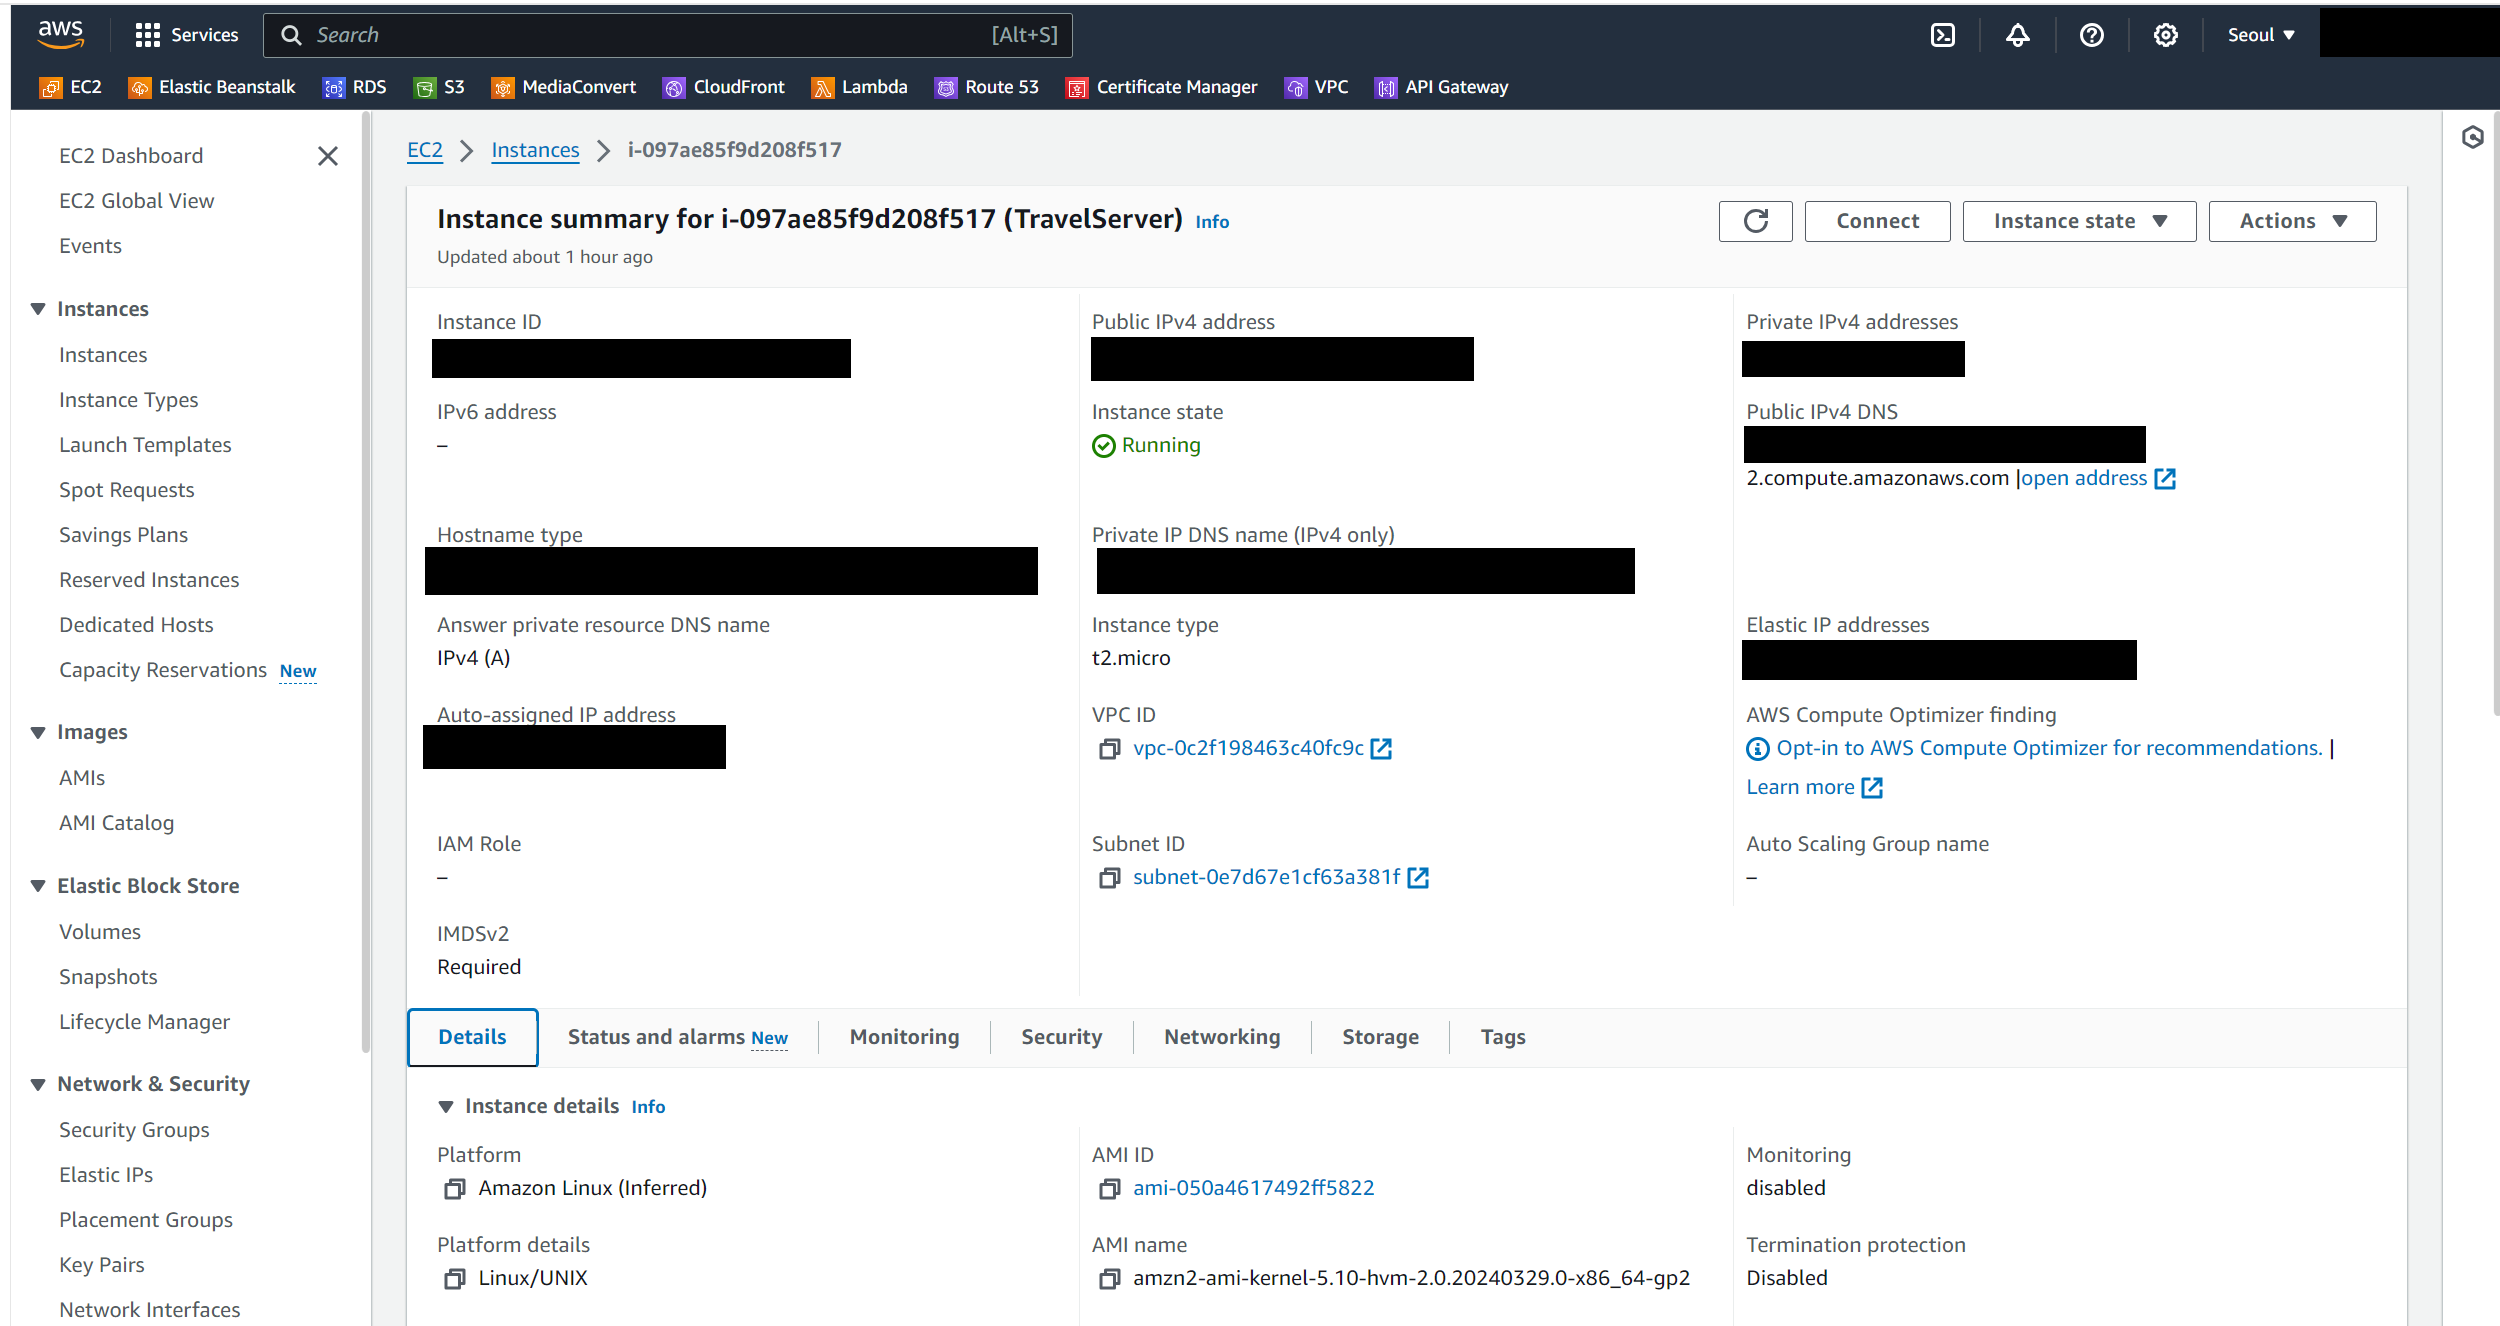Click the Connect button
The image size is (2500, 1326).
1877,221
